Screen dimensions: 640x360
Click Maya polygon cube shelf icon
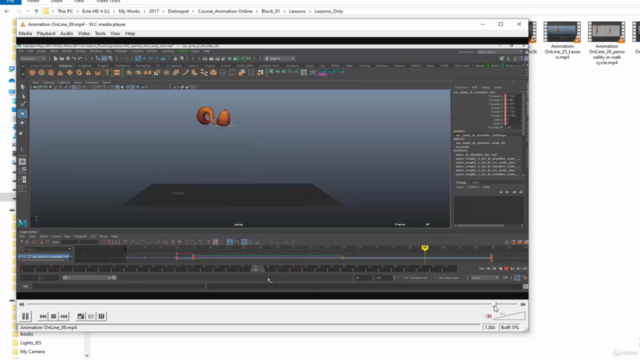42,73
